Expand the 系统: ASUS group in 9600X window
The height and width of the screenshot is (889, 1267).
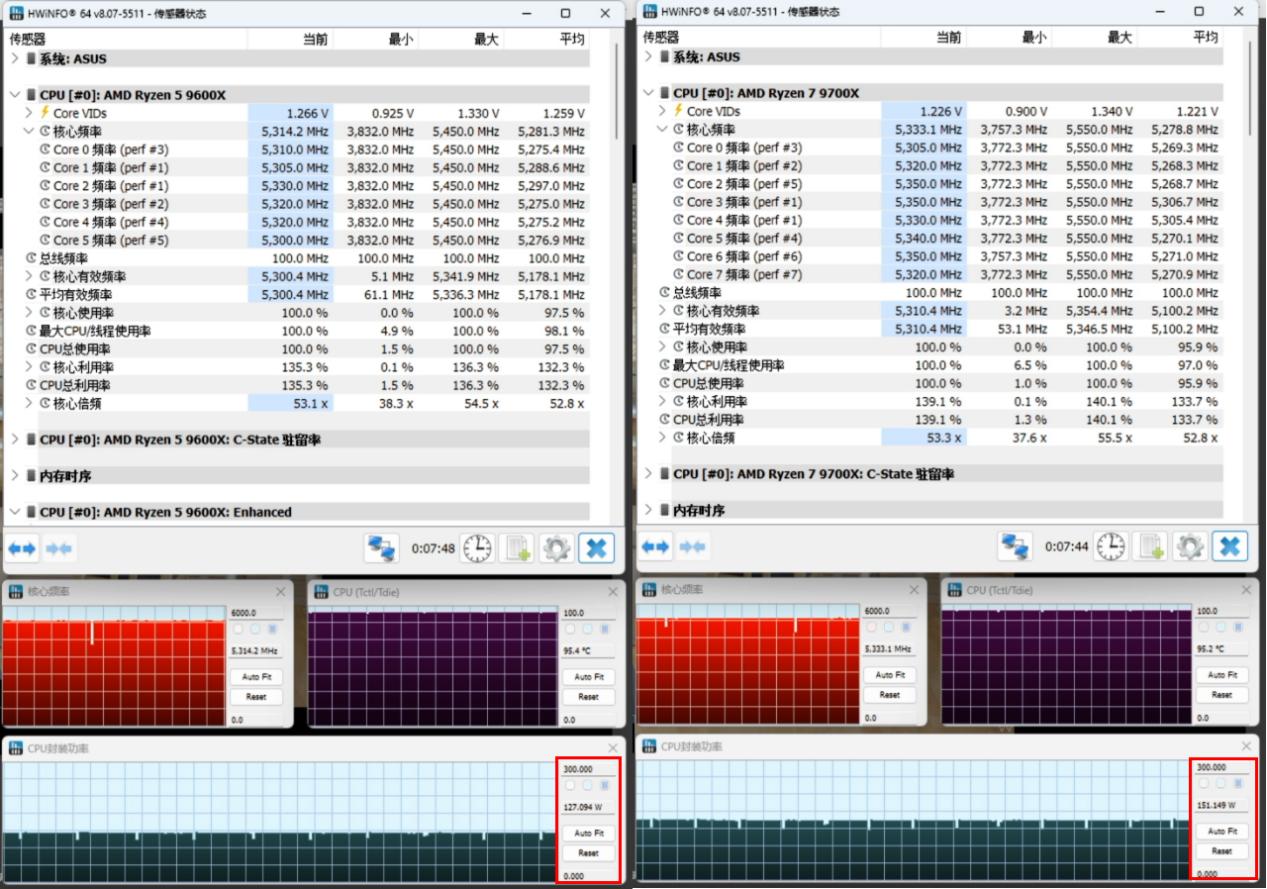[x=15, y=59]
